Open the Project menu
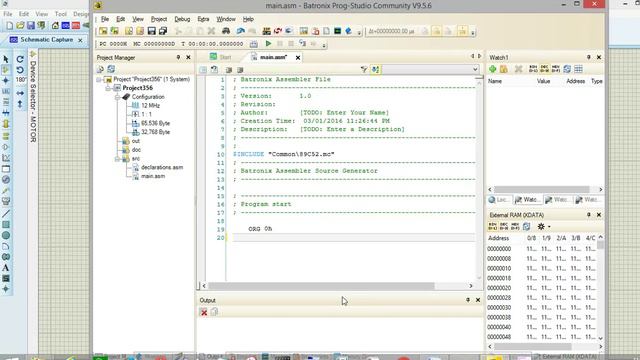 click(x=159, y=19)
